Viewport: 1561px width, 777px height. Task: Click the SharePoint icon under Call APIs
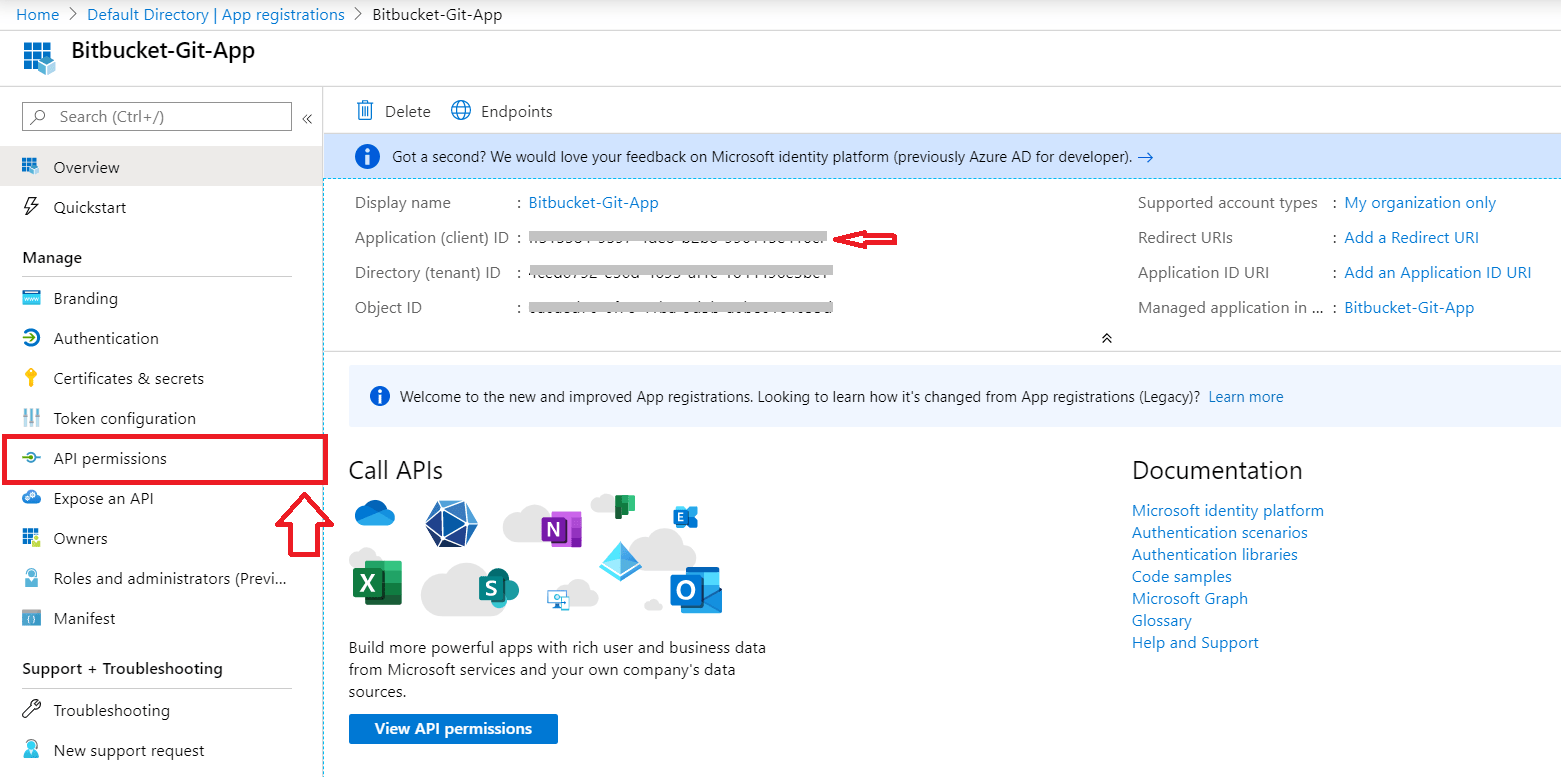pos(496,587)
